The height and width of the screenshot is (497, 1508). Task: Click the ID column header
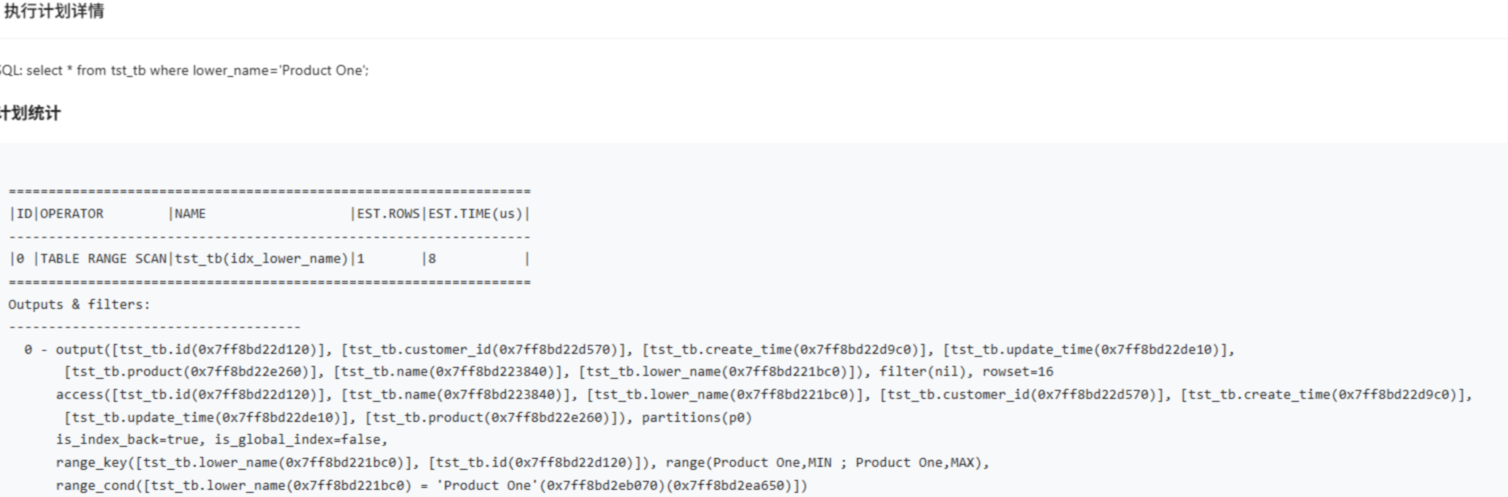(x=24, y=213)
